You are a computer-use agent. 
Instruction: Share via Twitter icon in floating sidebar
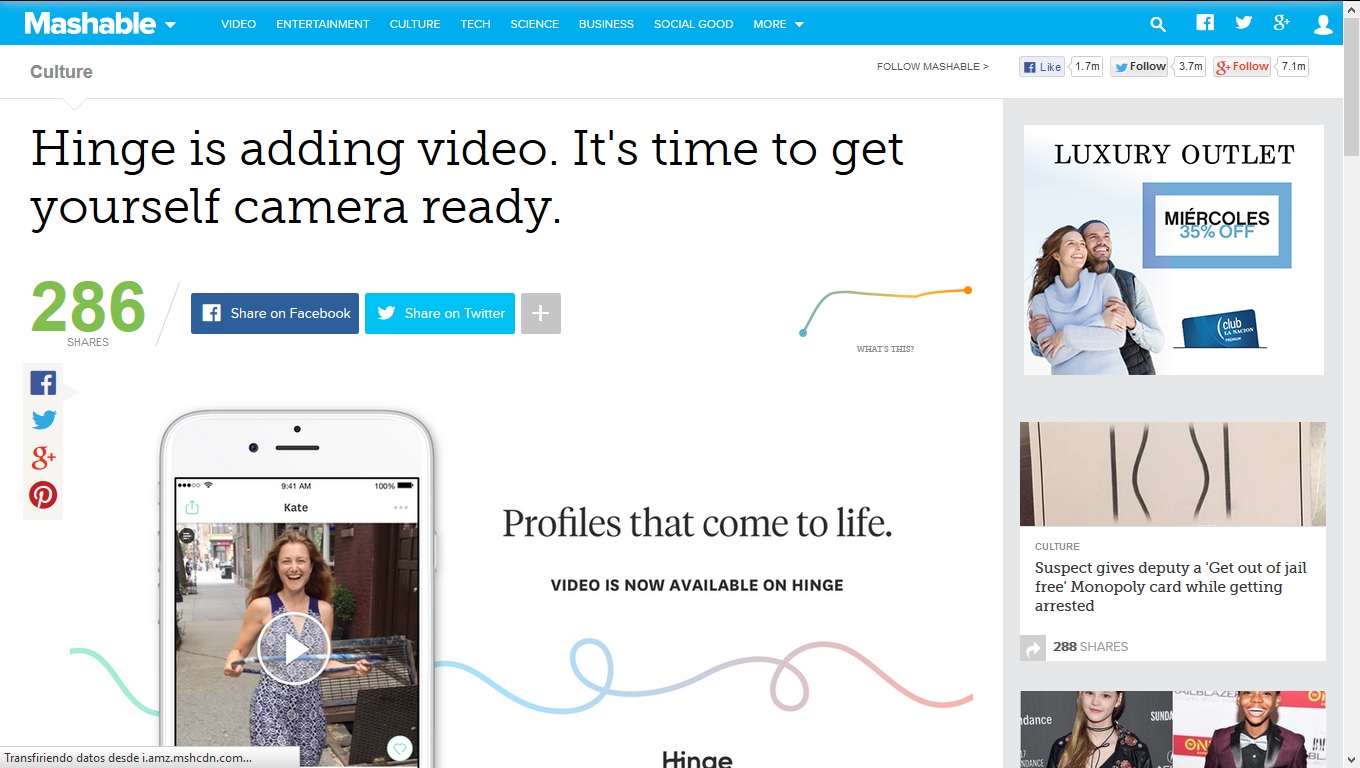(43, 420)
